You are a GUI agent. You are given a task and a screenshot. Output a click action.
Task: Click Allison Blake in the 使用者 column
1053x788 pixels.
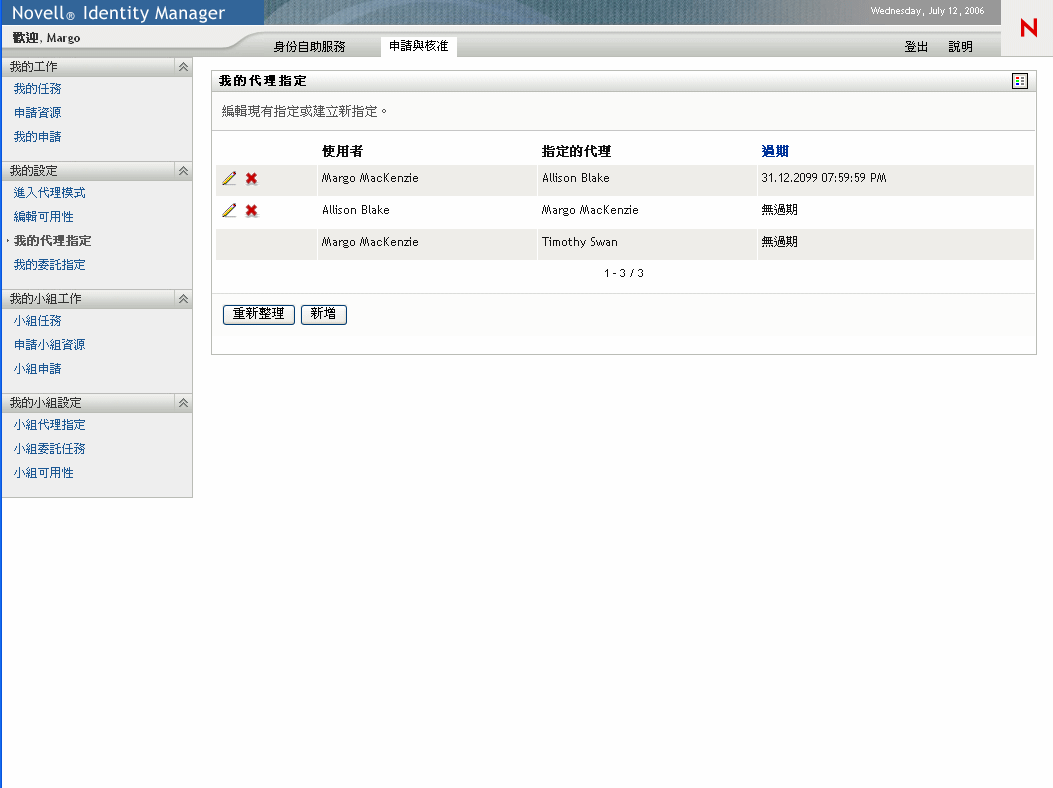click(x=356, y=210)
